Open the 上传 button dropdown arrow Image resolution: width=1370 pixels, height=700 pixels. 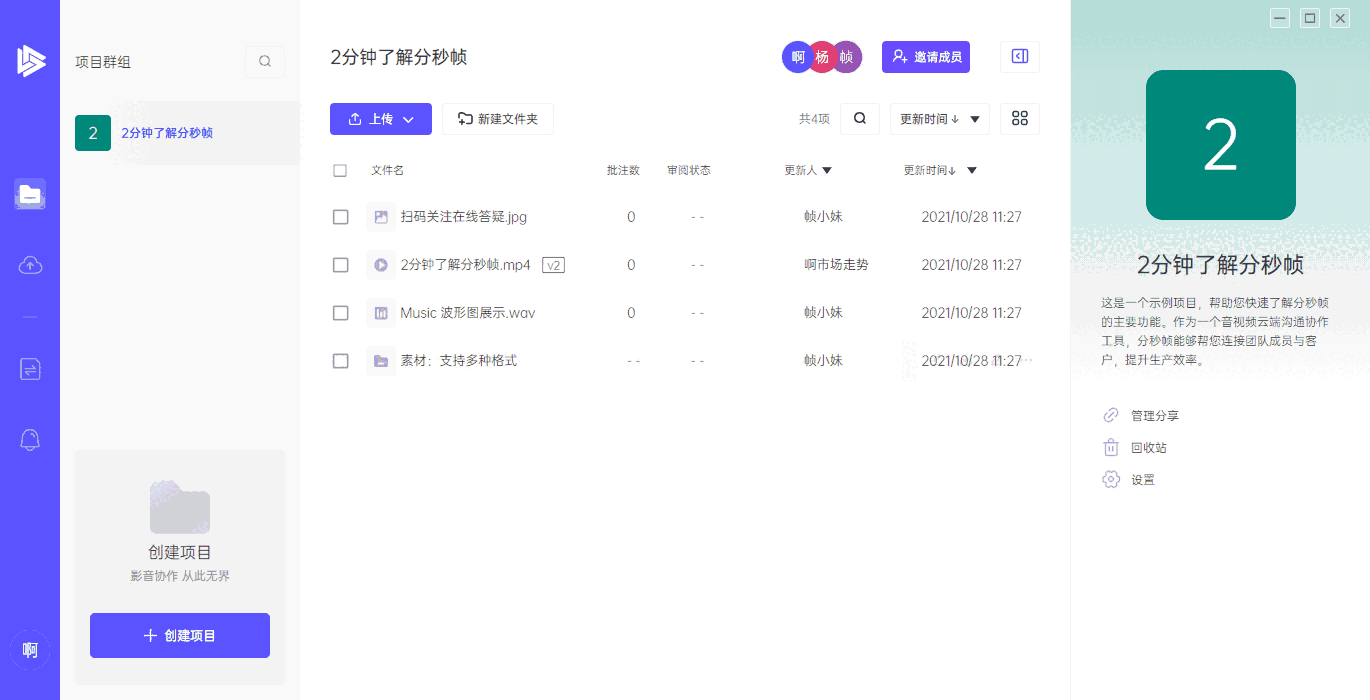point(408,118)
